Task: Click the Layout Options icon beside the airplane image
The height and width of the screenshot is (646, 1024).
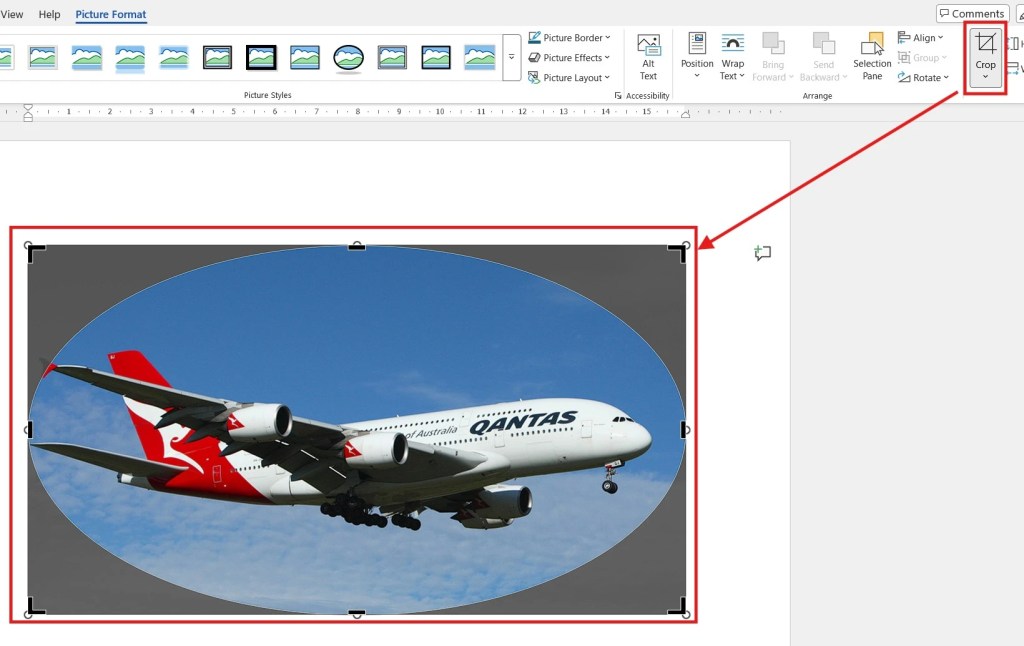Action: pos(762,253)
